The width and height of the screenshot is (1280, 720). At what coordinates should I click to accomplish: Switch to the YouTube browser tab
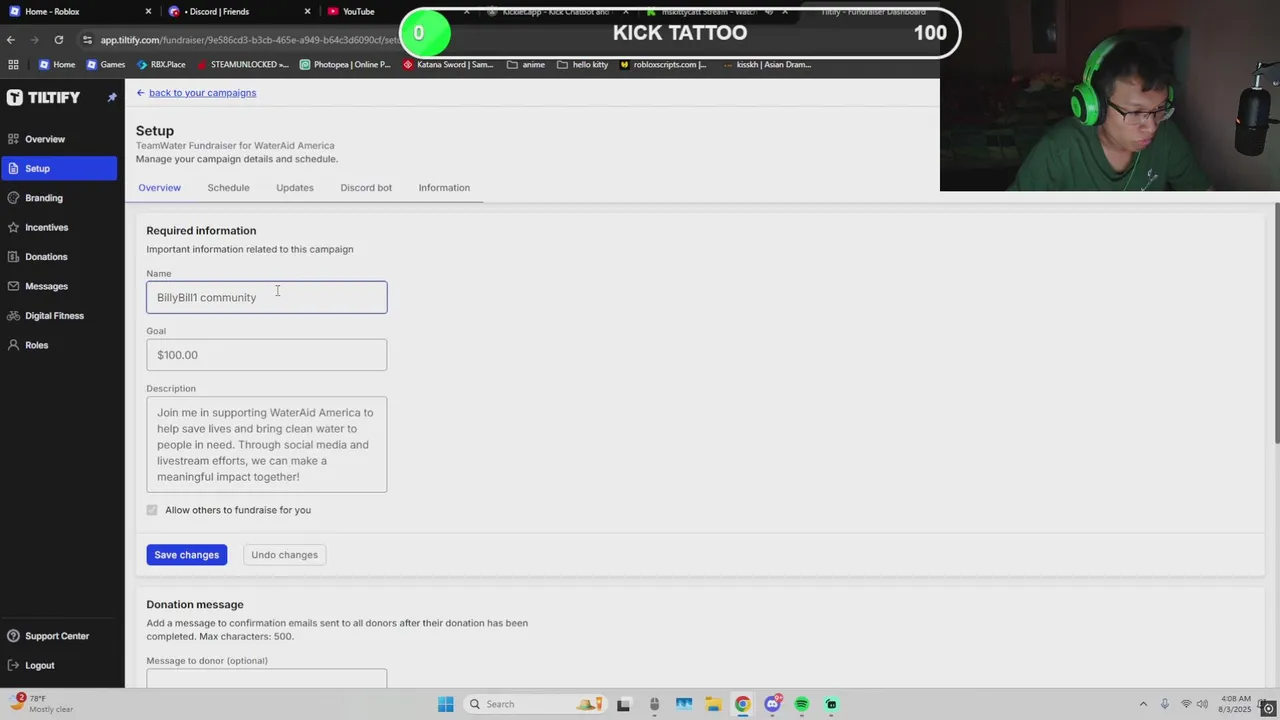point(360,12)
